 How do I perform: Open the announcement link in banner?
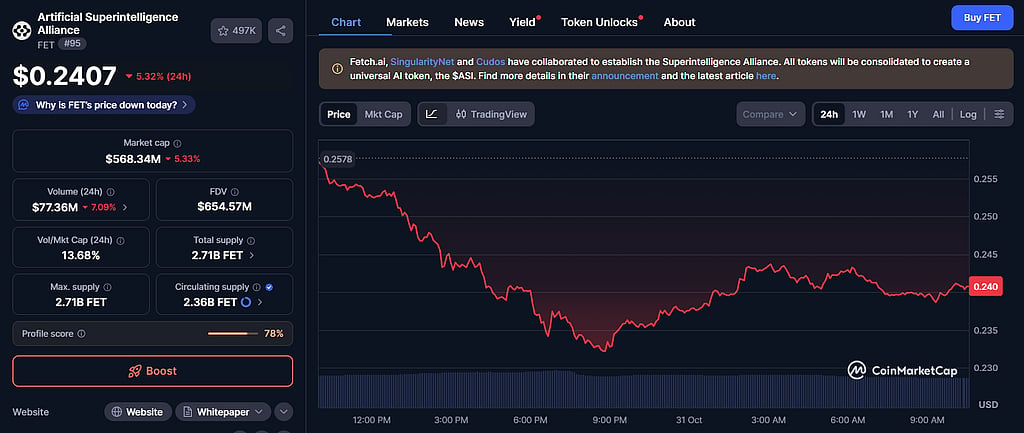tap(625, 76)
